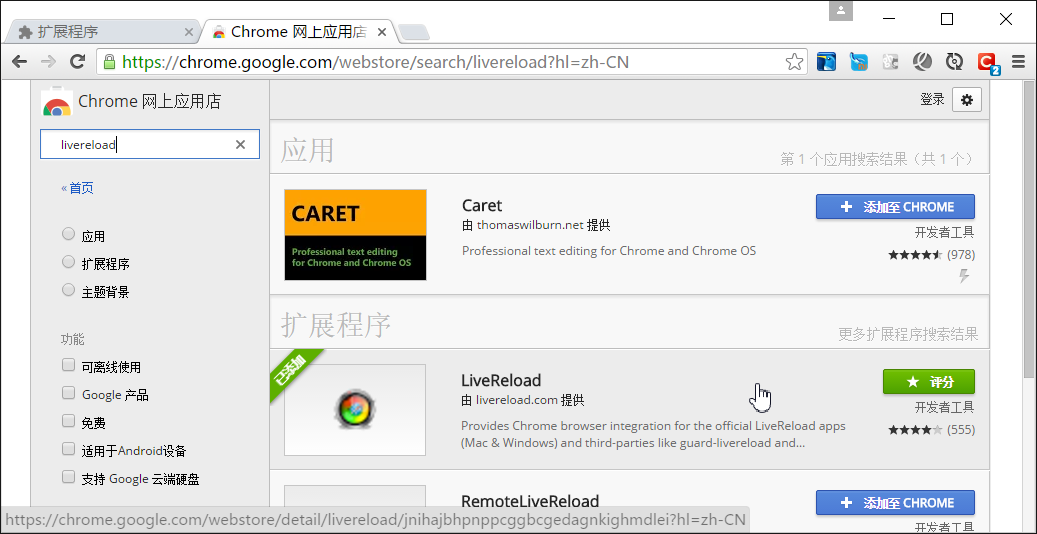Click Caret's star rating (978)

coord(931,255)
